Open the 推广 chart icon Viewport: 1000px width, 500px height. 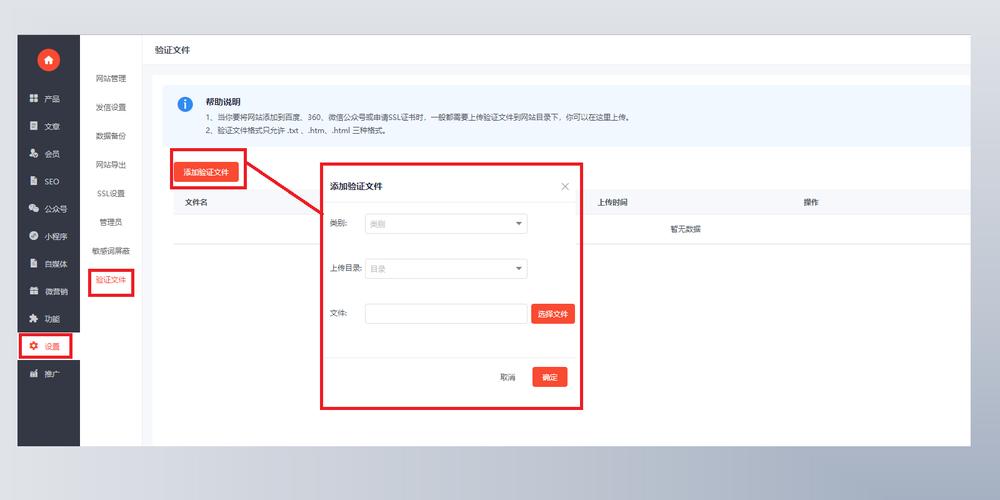(34, 373)
